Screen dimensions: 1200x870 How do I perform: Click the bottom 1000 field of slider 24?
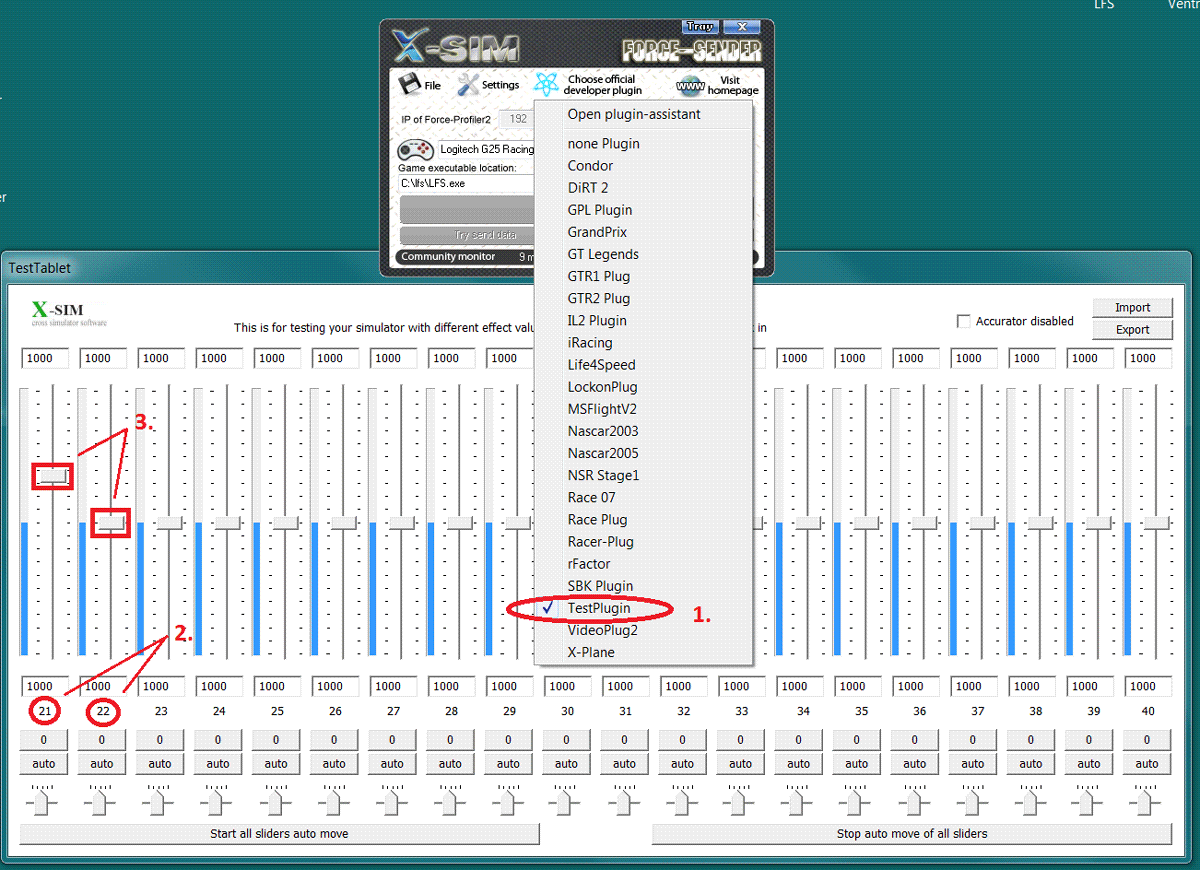(218, 687)
